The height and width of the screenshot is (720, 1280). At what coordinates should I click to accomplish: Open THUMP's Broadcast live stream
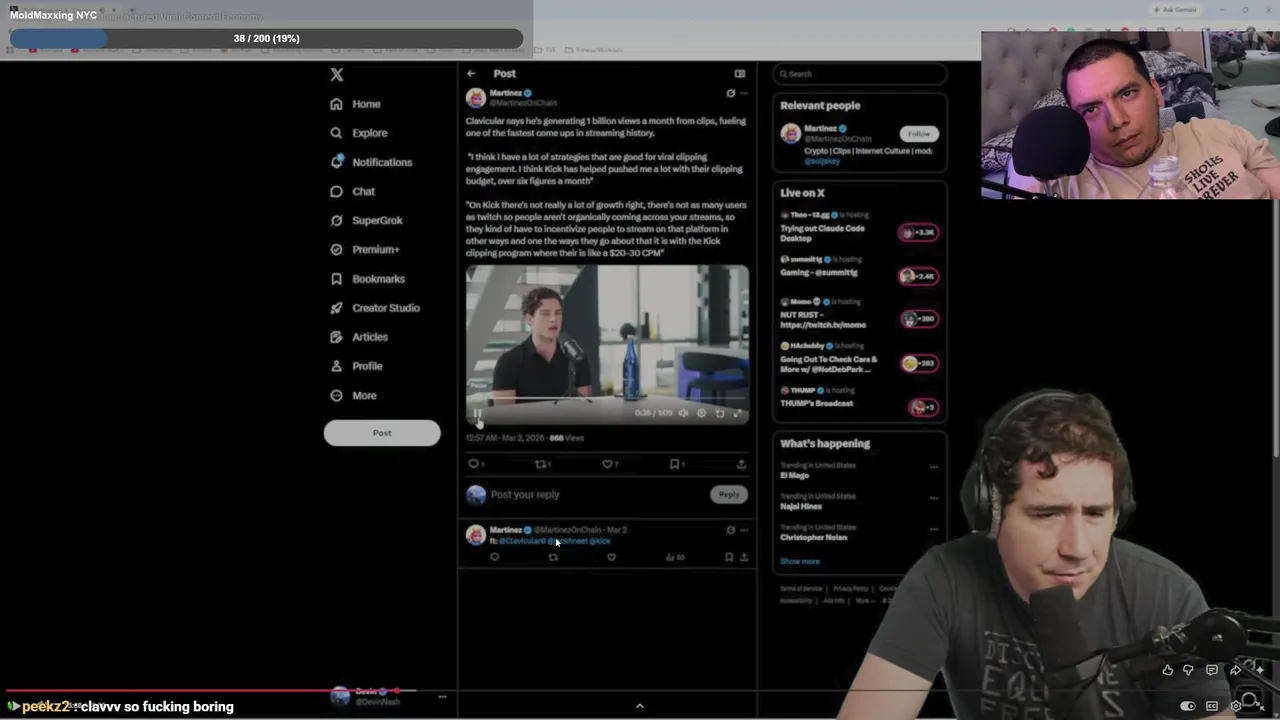pos(817,403)
